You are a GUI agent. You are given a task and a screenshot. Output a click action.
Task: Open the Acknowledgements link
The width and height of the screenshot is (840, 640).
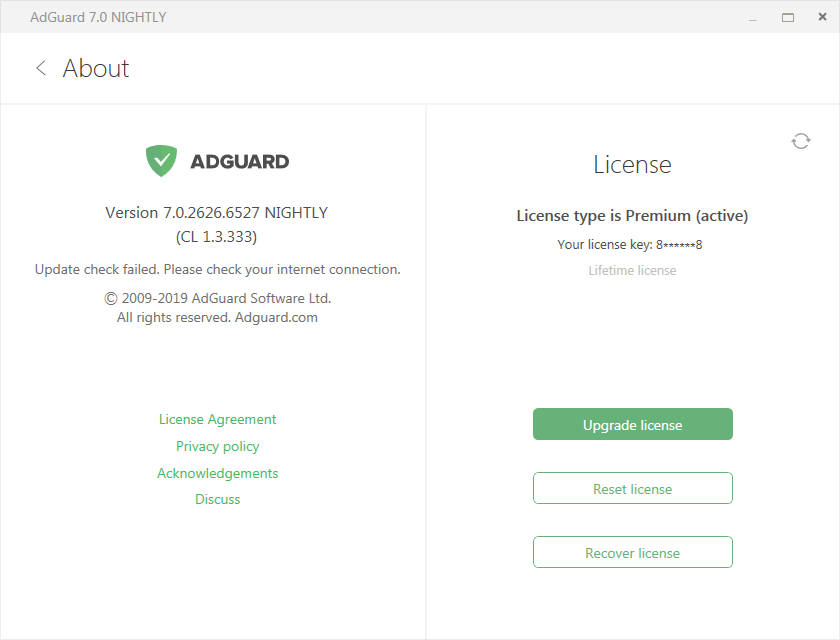tap(217, 474)
